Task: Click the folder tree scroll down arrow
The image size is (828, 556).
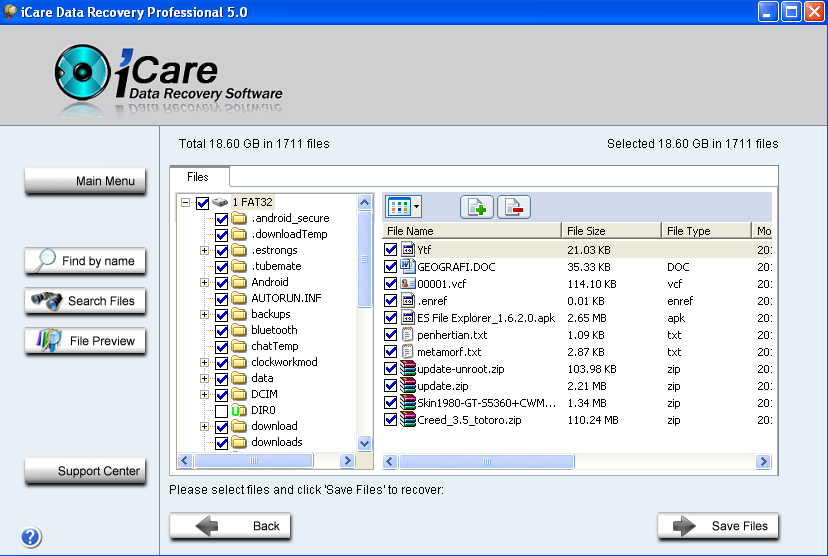Action: point(364,444)
